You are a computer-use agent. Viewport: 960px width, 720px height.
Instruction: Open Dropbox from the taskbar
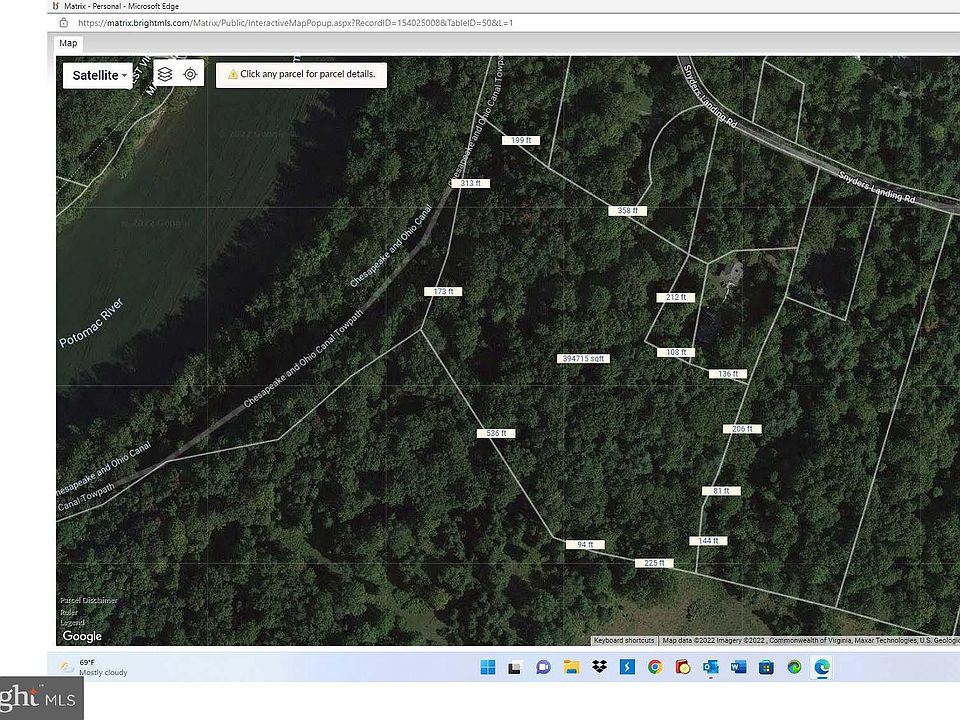599,666
